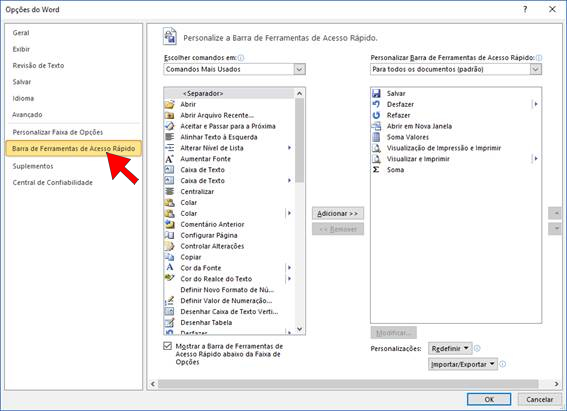The width and height of the screenshot is (567, 411).
Task: Click the Abrir em Nova Janela icon
Action: point(376,126)
